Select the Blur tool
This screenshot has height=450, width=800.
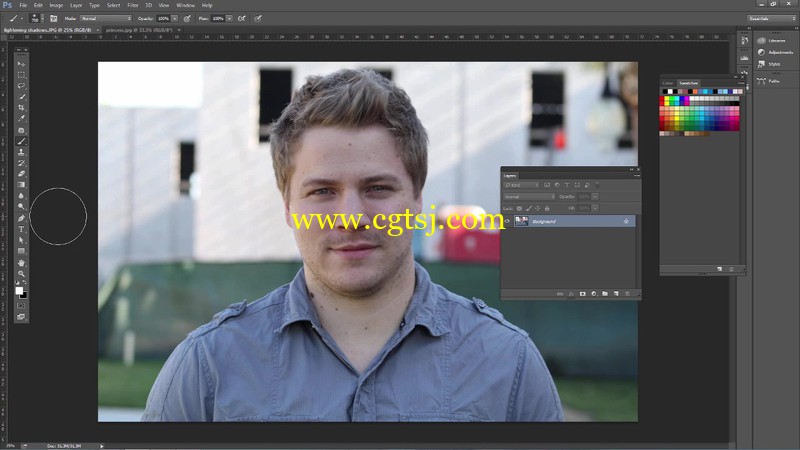21,196
